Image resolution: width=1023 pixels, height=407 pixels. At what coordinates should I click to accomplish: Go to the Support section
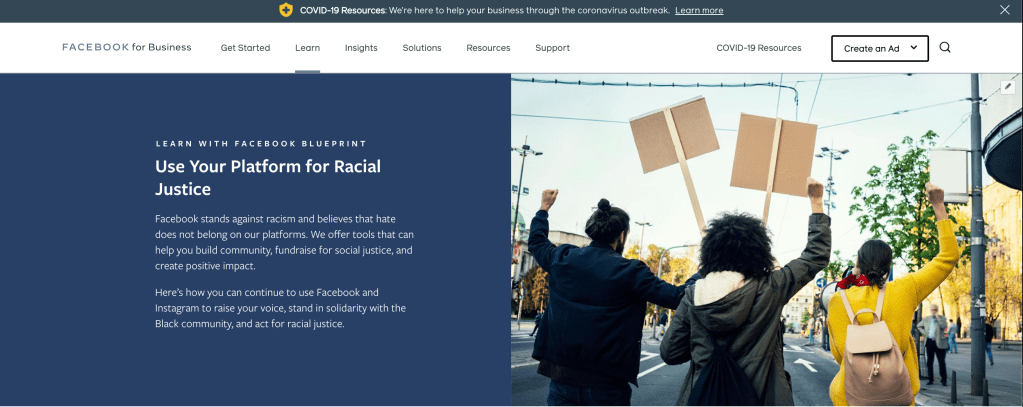click(552, 48)
